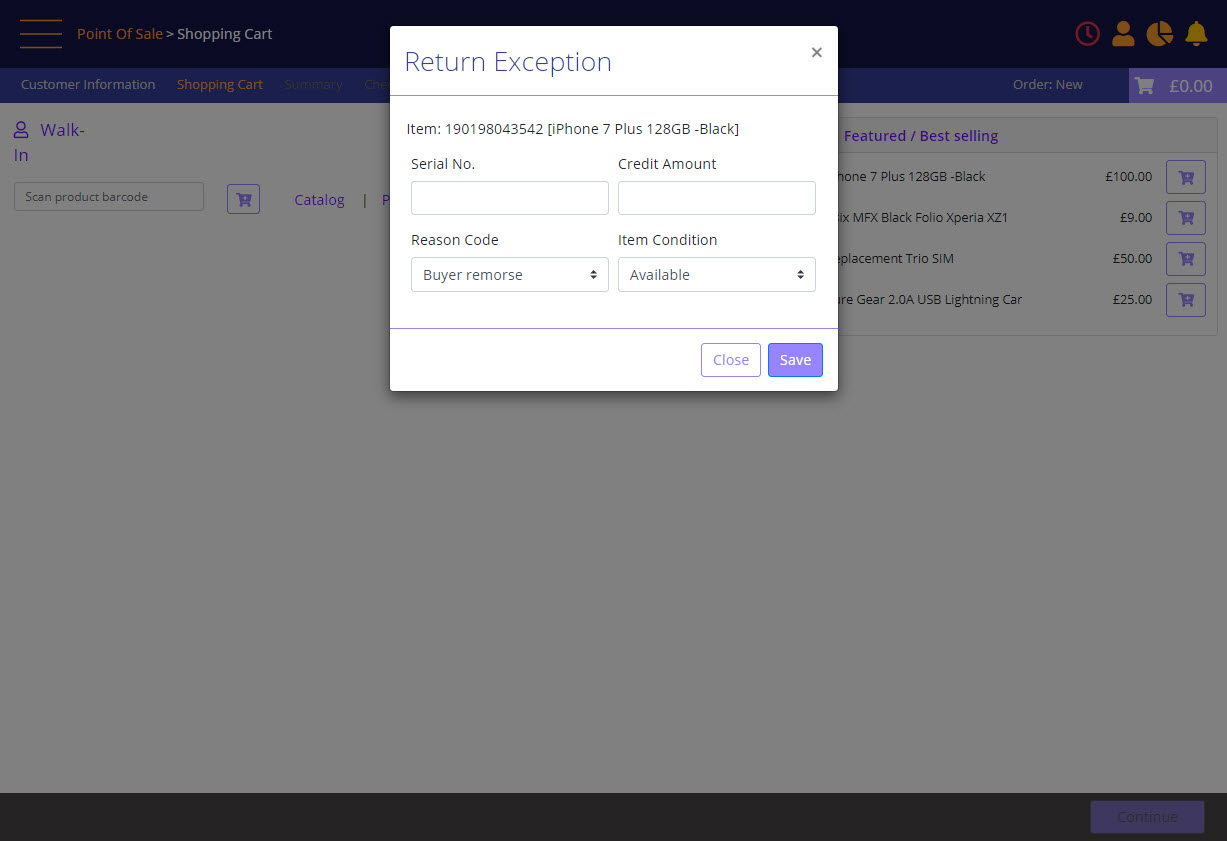Focus the Serial No. input field

510,198
